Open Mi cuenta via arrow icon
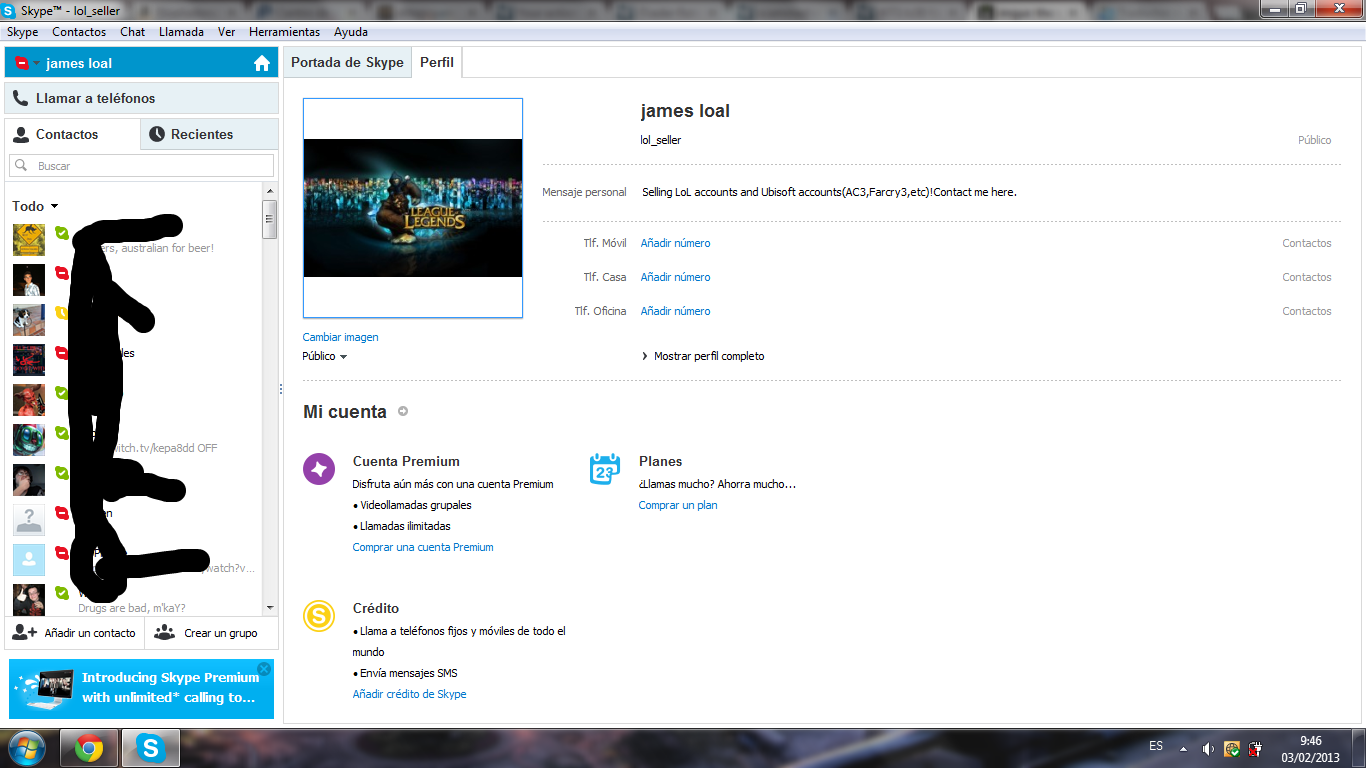1366x768 pixels. [403, 411]
